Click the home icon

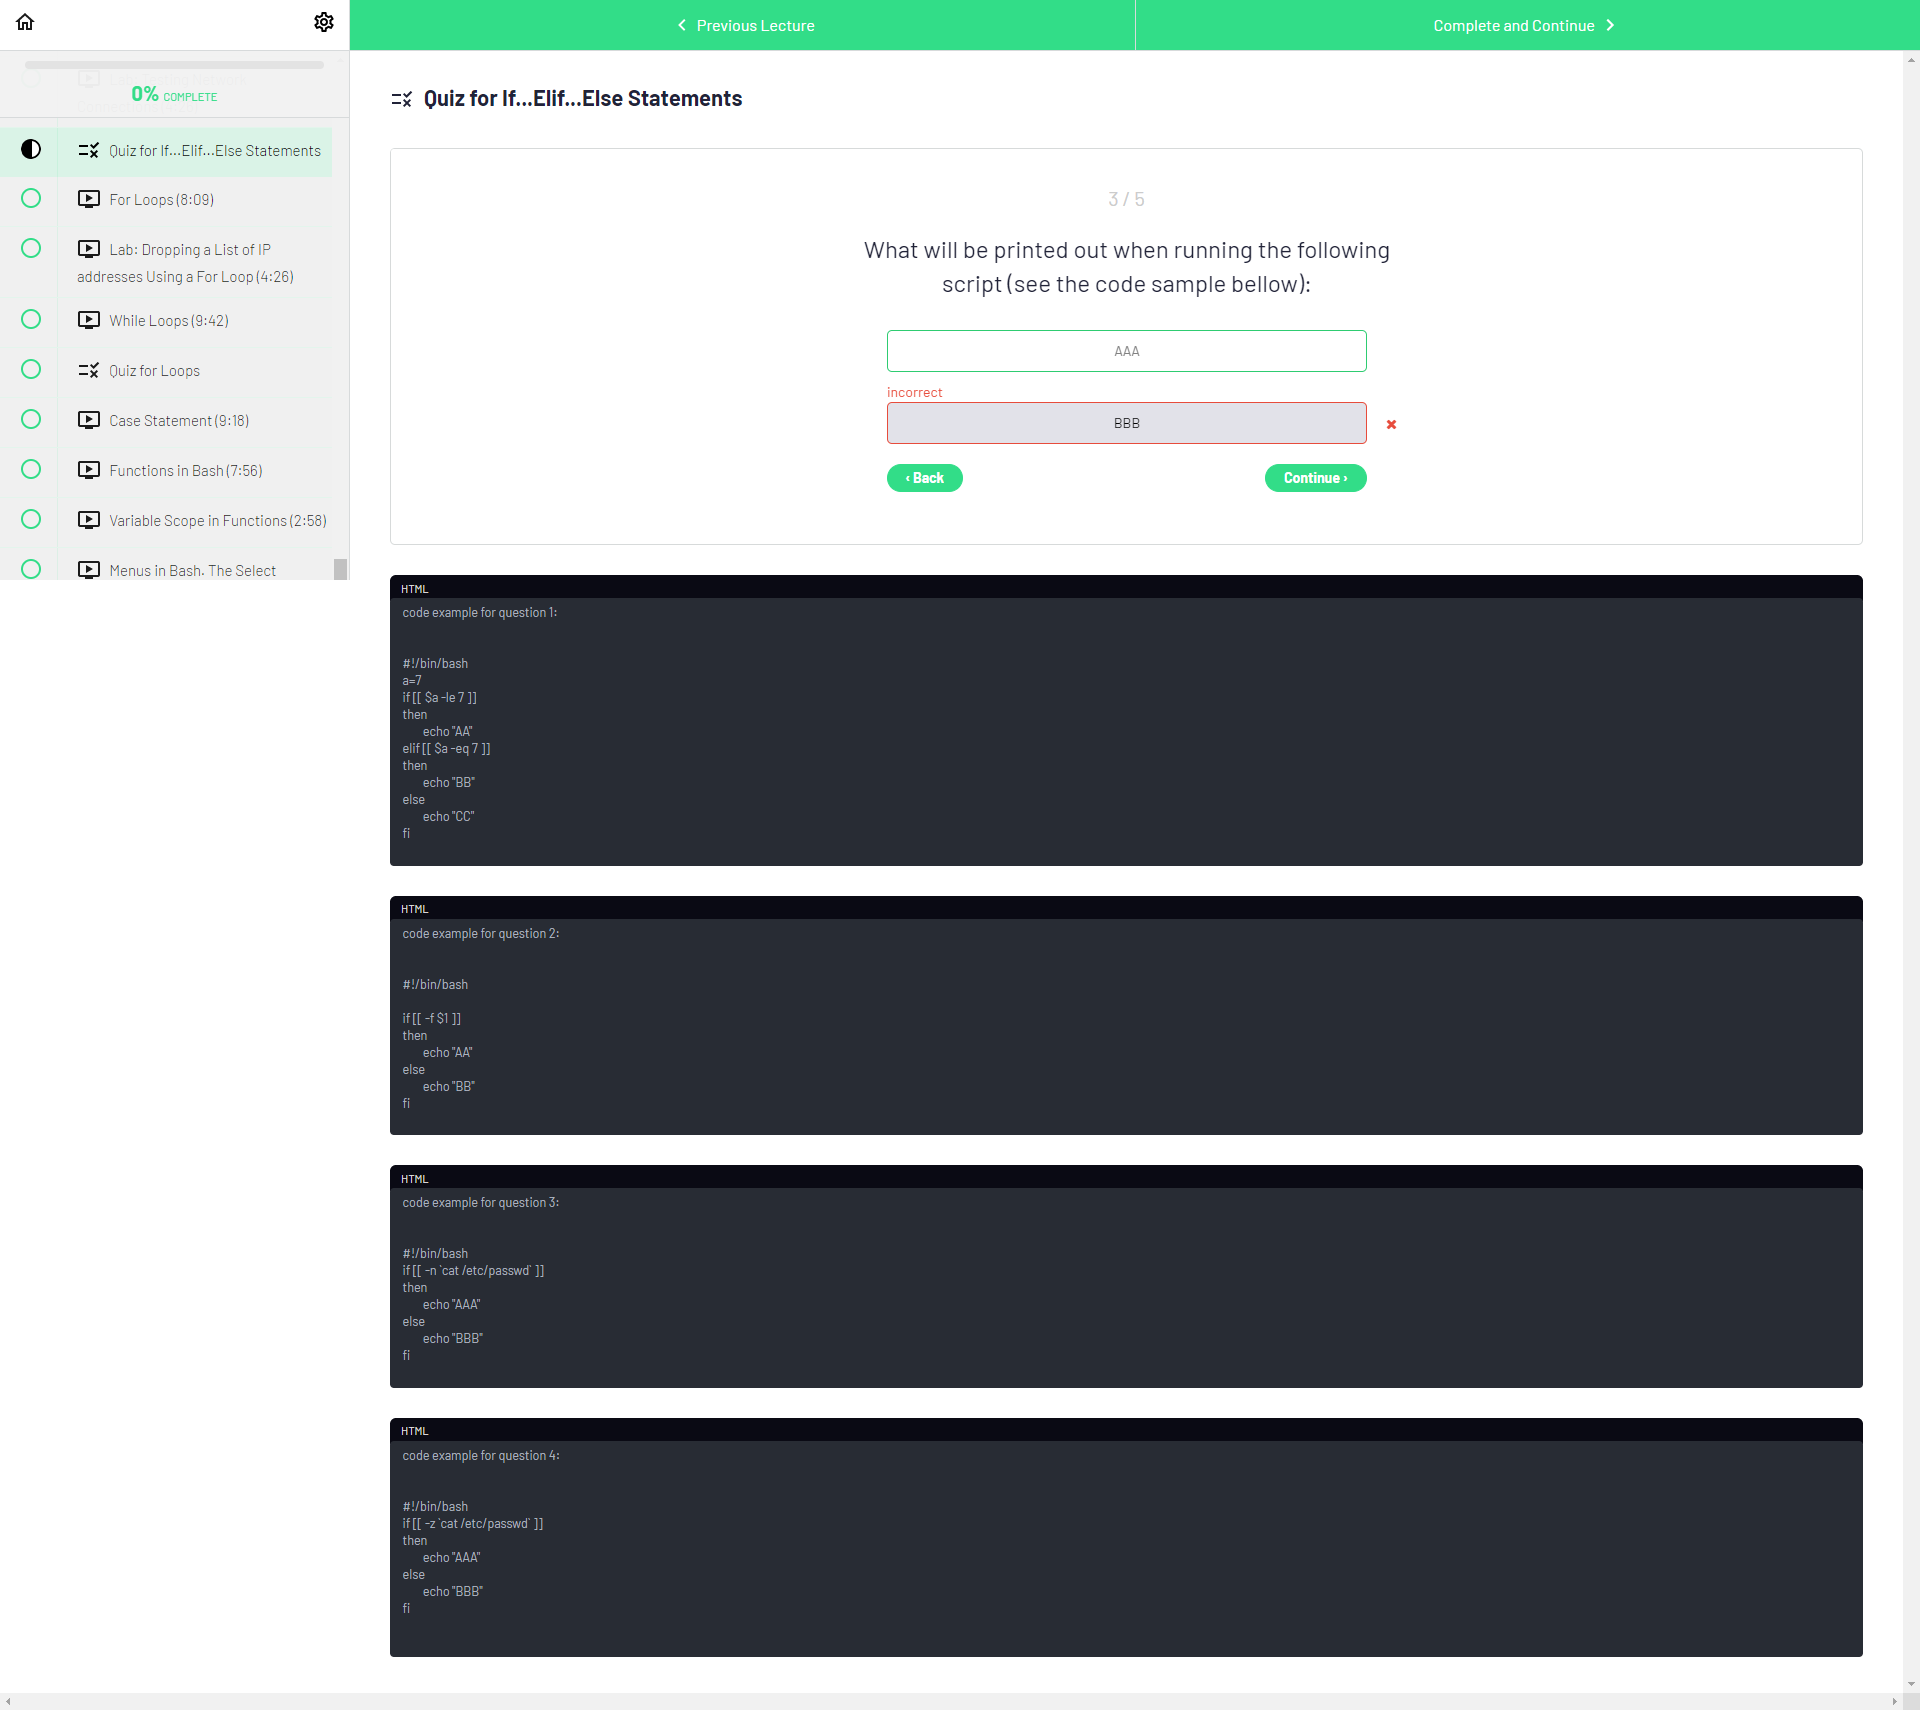coord(25,22)
